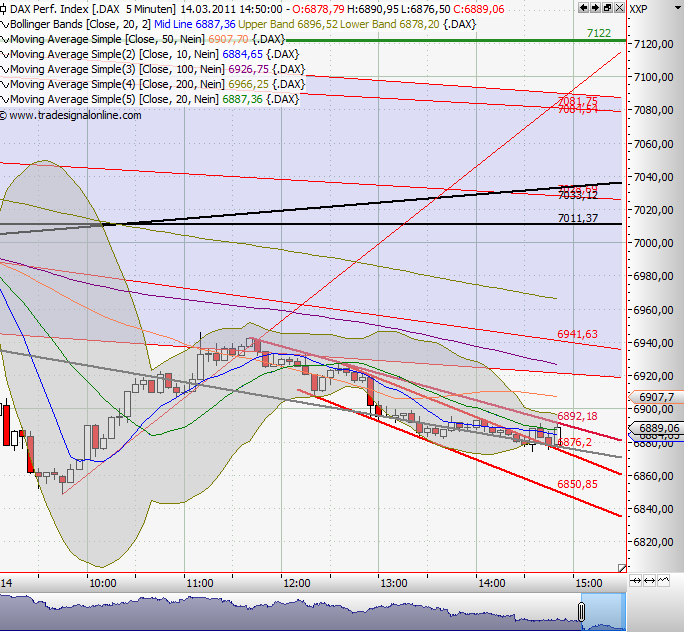Click wave icon beside Moving Average Simple(3)
This screenshot has width=684, height=632.
tap(5, 69)
